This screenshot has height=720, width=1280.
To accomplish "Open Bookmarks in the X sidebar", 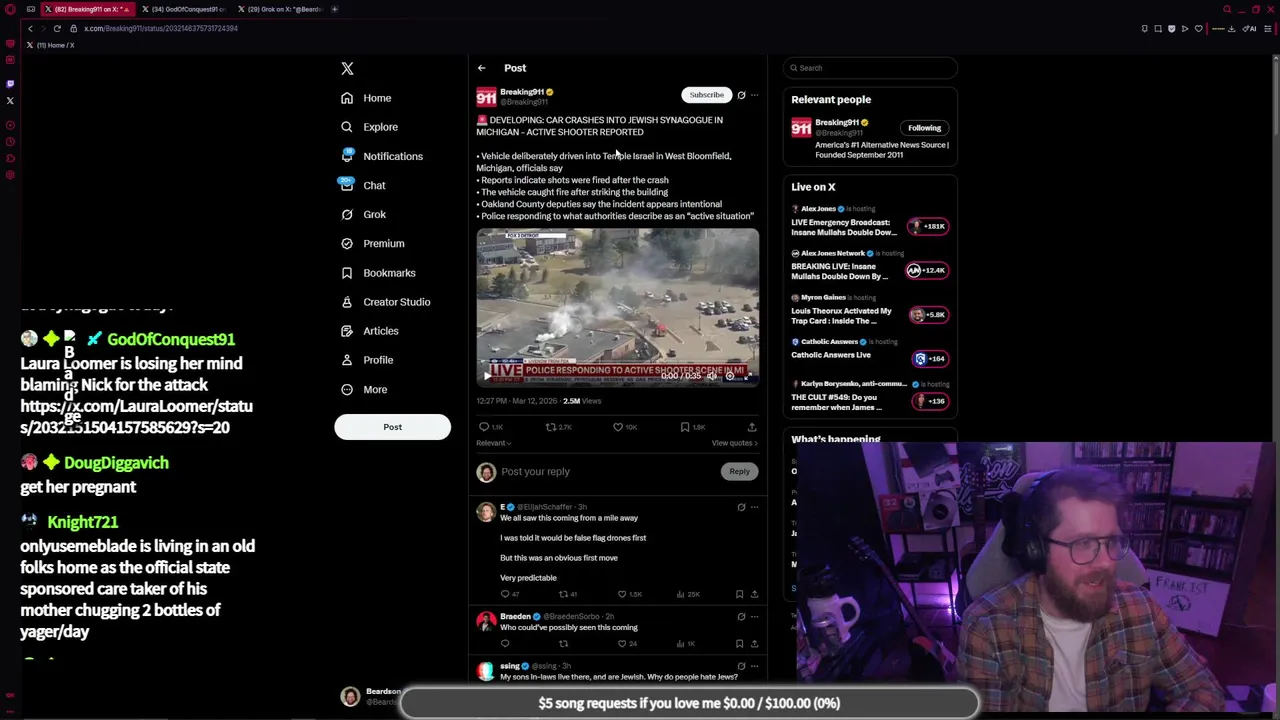I will tap(378, 272).
